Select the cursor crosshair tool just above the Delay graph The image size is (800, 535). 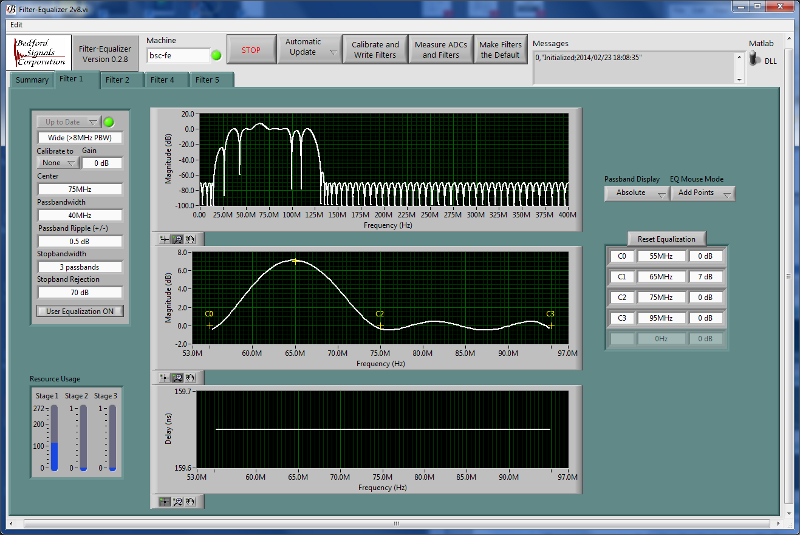pyautogui.click(x=164, y=378)
